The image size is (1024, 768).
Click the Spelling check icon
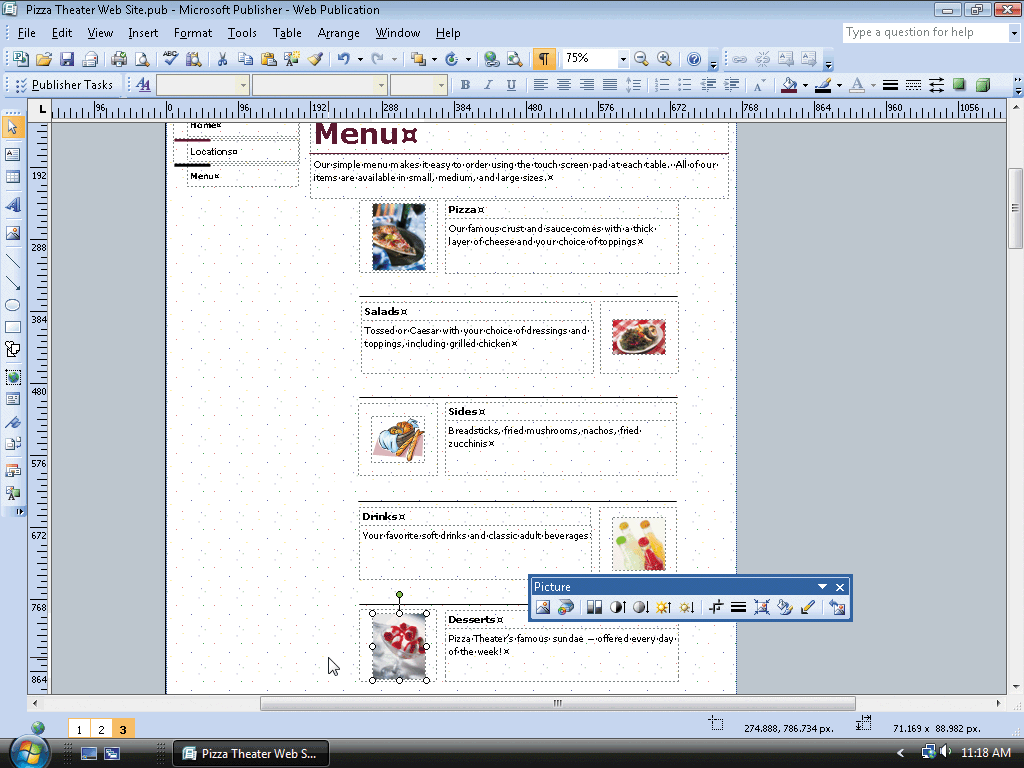coord(171,59)
